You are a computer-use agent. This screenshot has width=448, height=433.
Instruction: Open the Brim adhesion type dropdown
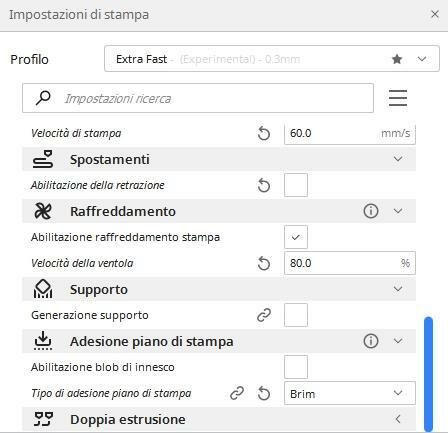point(350,393)
